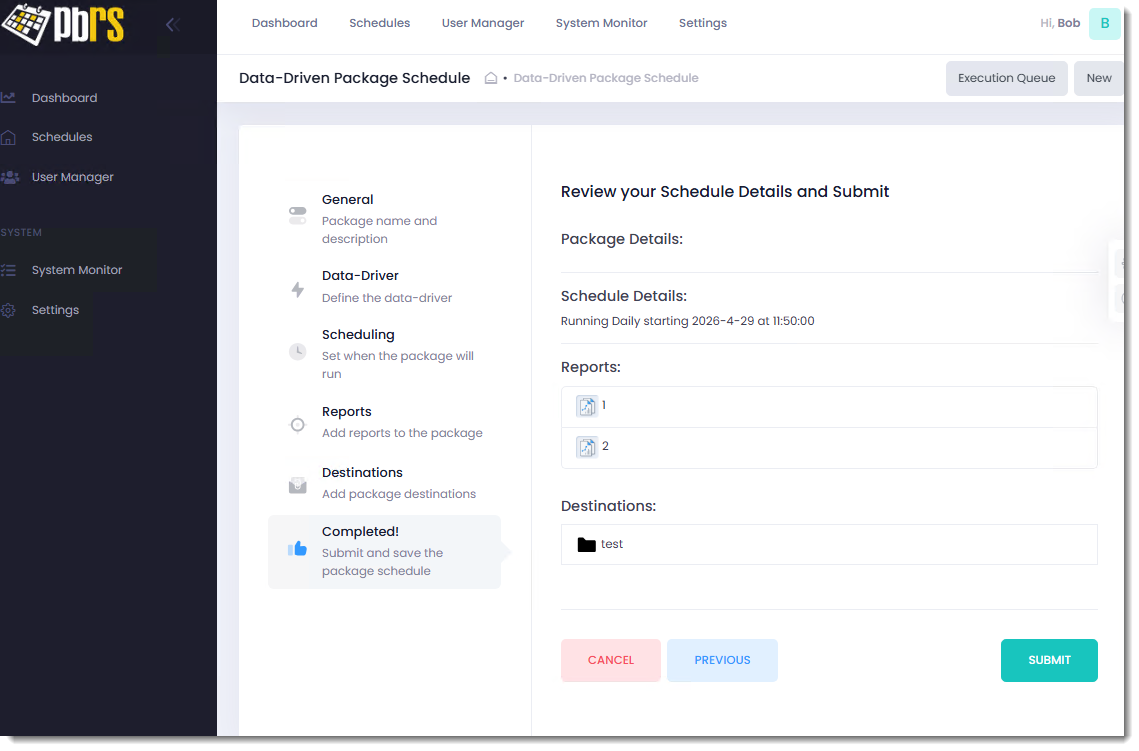Click the report icon beside report 1
Screen dimensions: 1139x751
[587, 406]
